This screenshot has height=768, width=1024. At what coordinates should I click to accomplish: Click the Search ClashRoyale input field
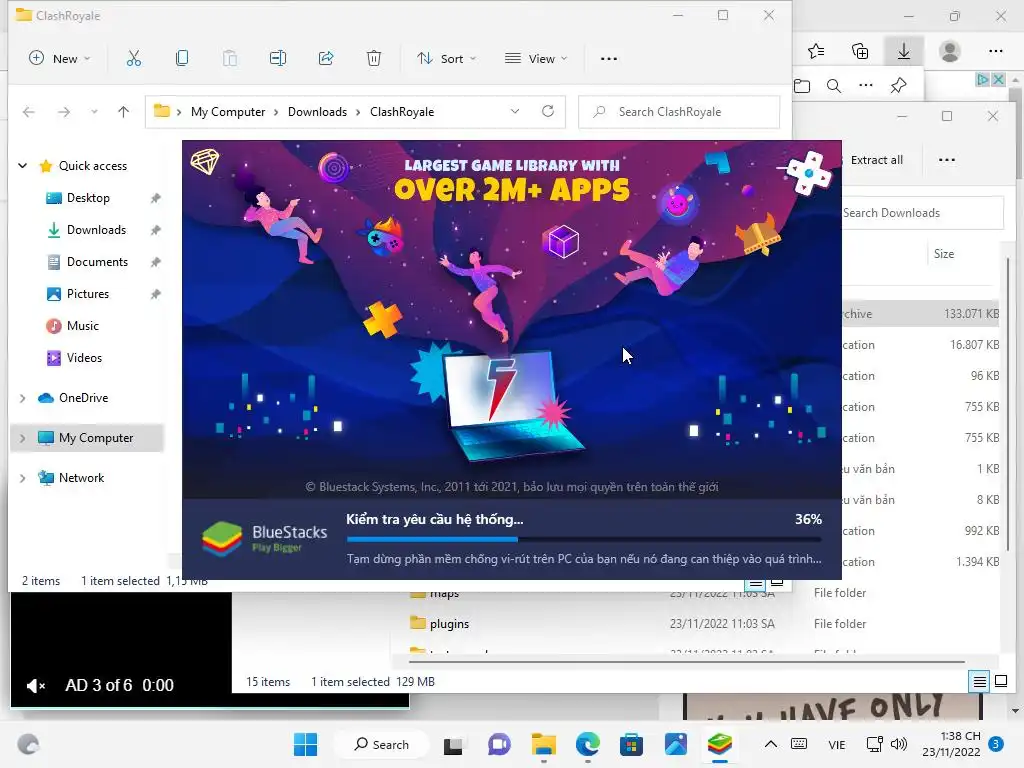pyautogui.click(x=679, y=112)
